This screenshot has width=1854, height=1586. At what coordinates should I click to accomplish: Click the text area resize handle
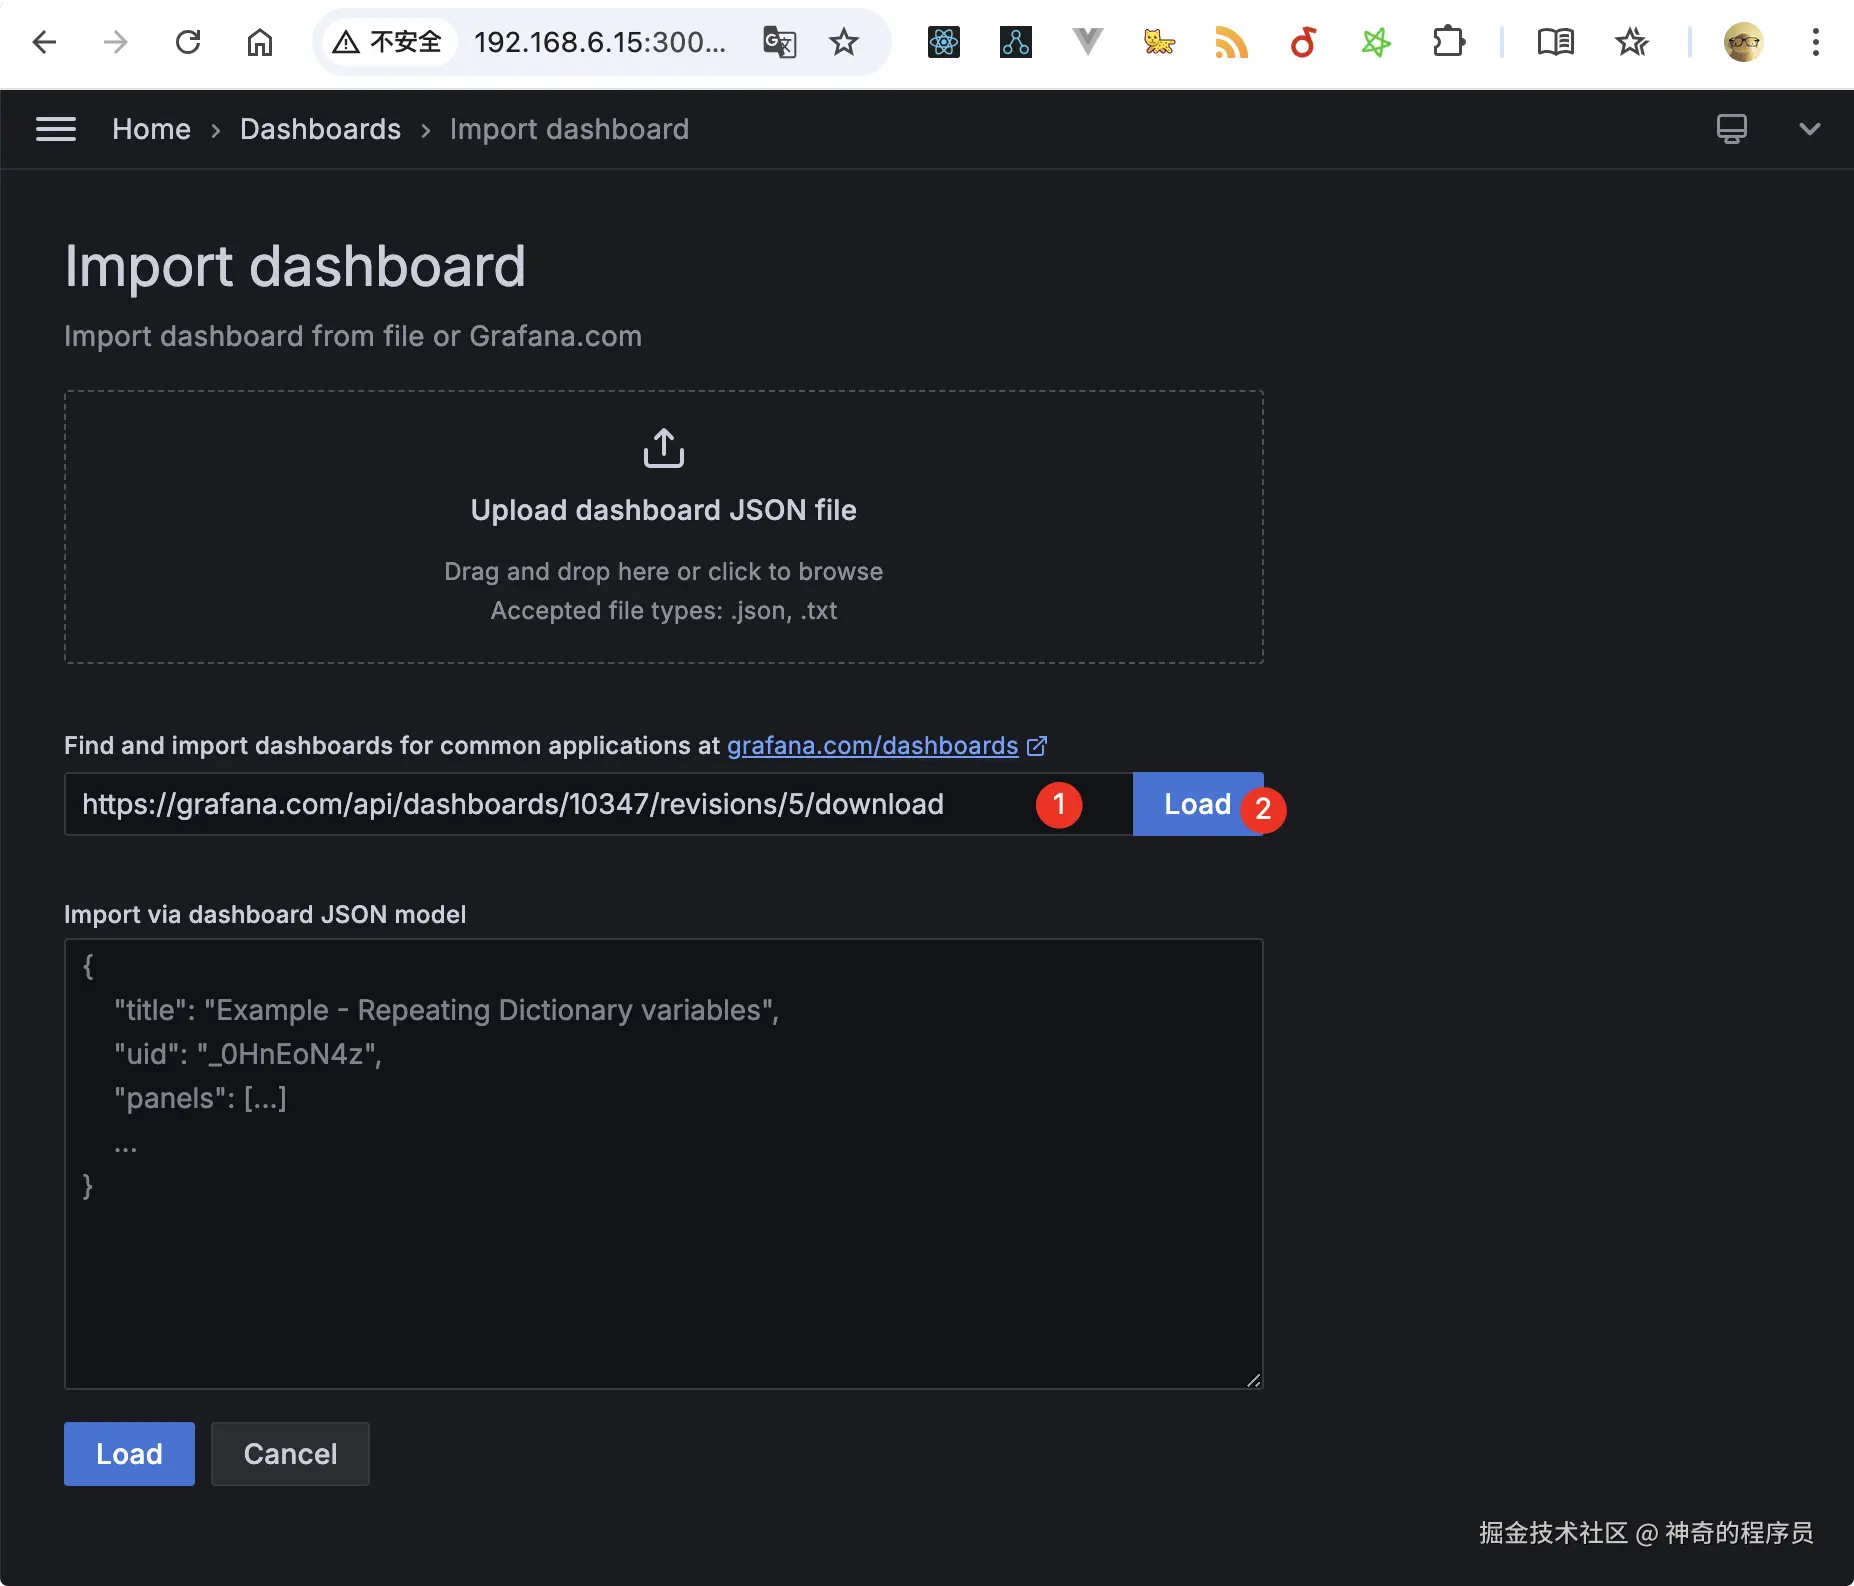(x=1253, y=1380)
